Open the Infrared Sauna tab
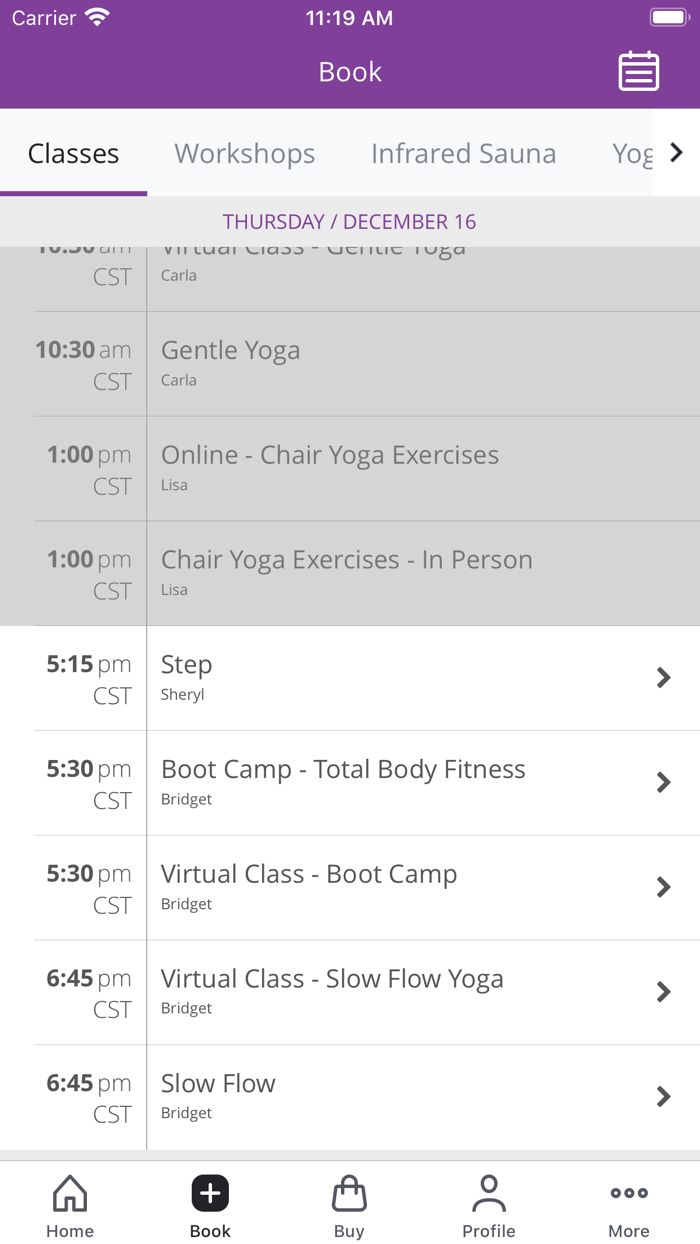The image size is (700, 1244). (x=463, y=153)
